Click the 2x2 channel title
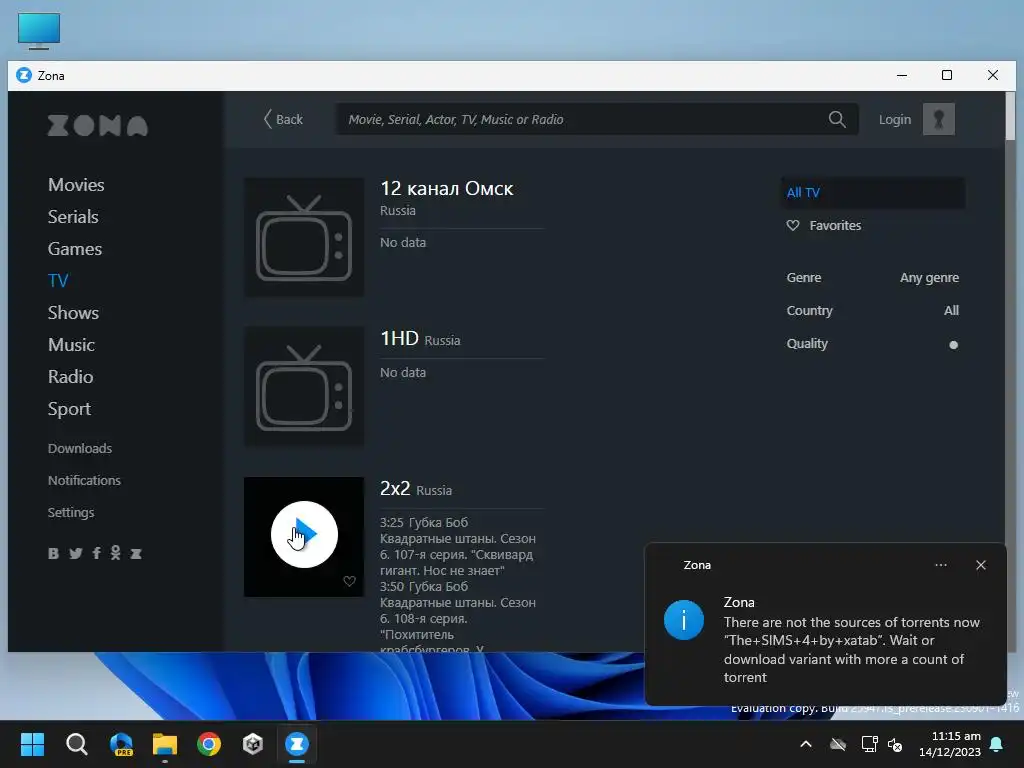 pyautogui.click(x=395, y=488)
